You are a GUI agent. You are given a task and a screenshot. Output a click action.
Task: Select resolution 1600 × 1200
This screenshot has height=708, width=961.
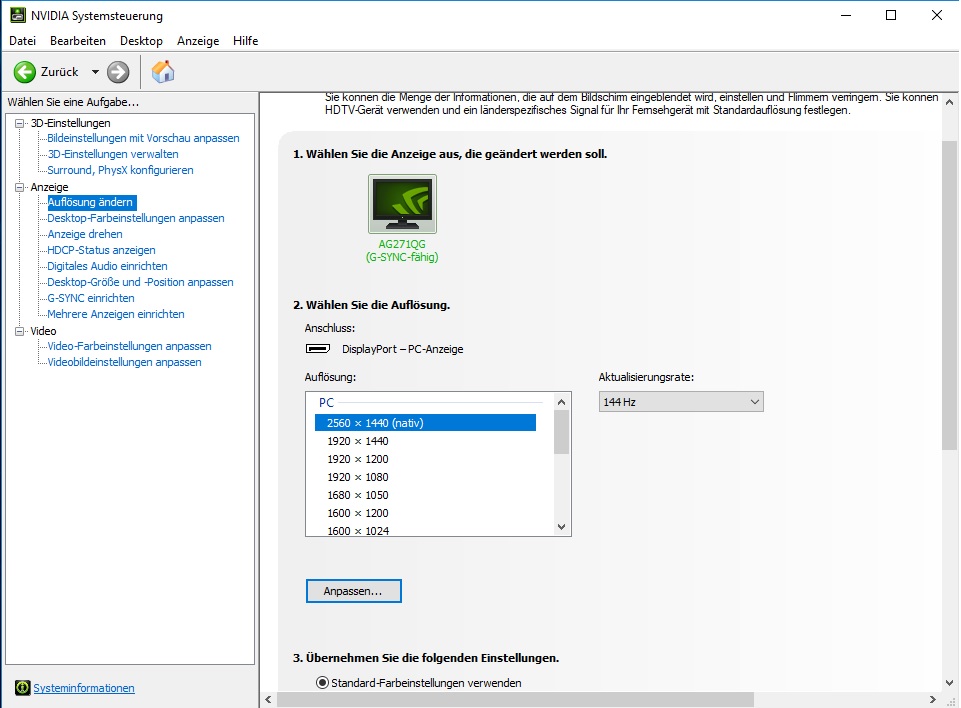click(357, 513)
